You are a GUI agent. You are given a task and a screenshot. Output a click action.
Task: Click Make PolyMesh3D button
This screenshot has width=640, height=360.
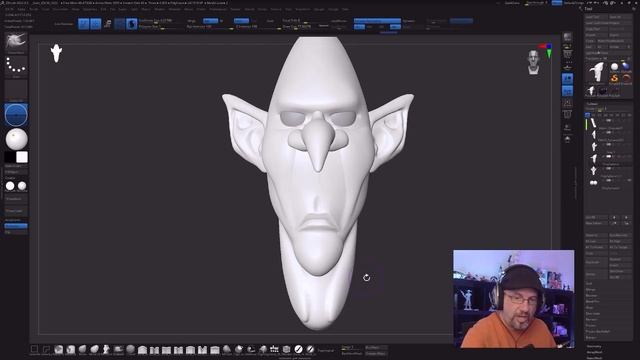614,41
